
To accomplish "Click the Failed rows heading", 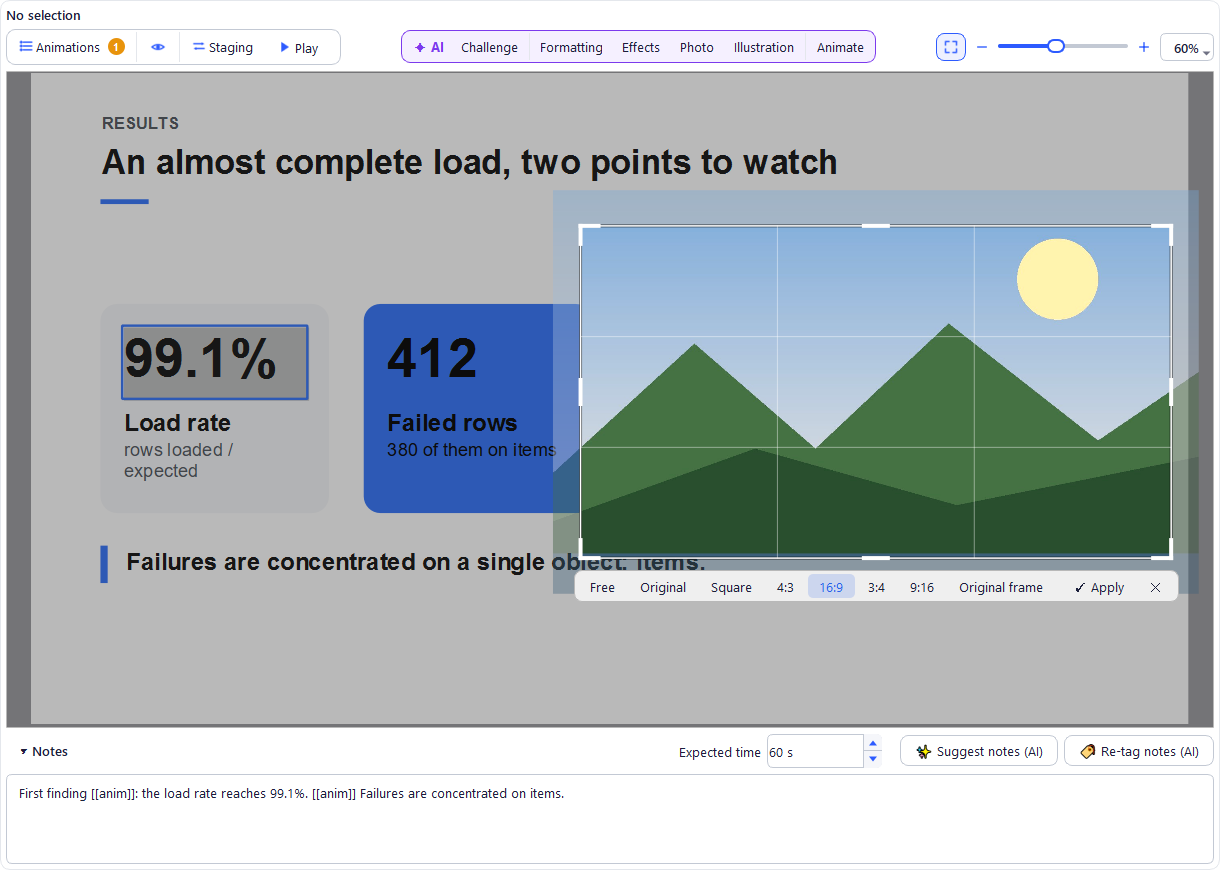I will click(452, 423).
